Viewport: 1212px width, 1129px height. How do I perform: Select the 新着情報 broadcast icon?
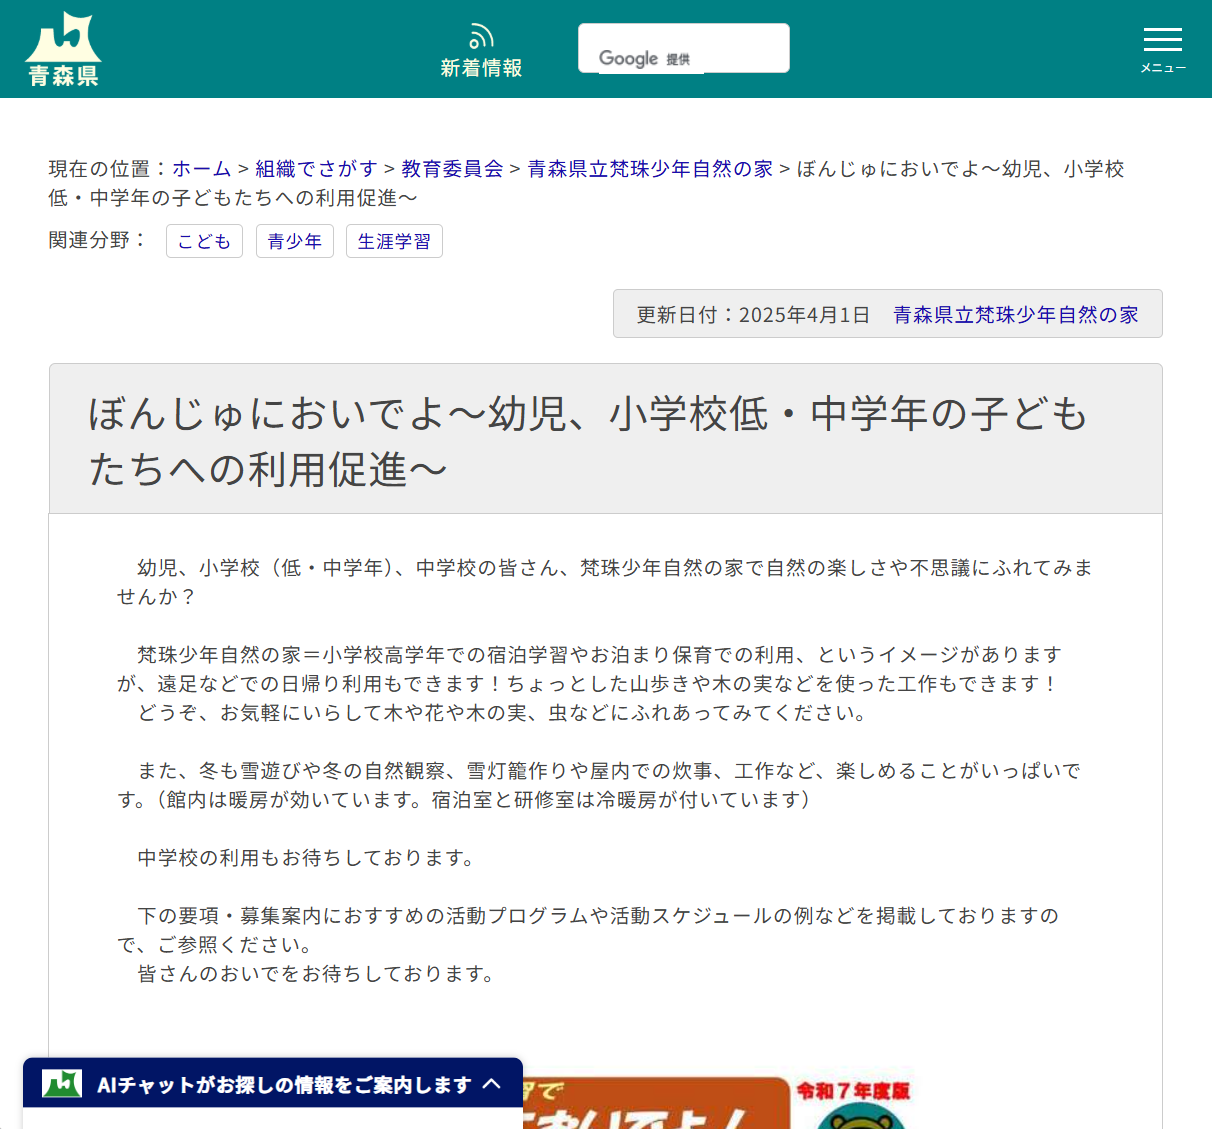pyautogui.click(x=481, y=36)
